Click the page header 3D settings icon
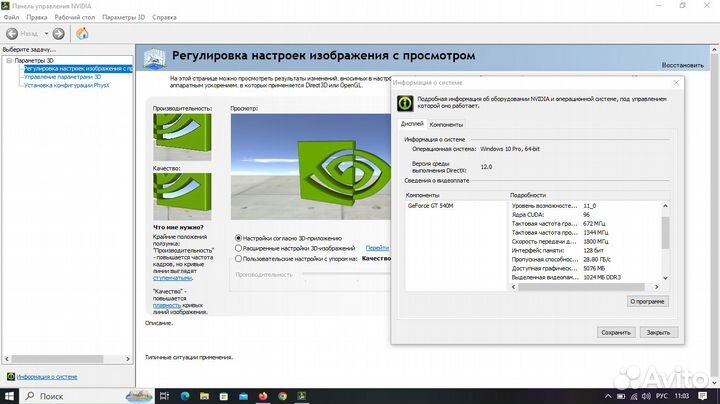The height and width of the screenshot is (404, 720). [154, 59]
